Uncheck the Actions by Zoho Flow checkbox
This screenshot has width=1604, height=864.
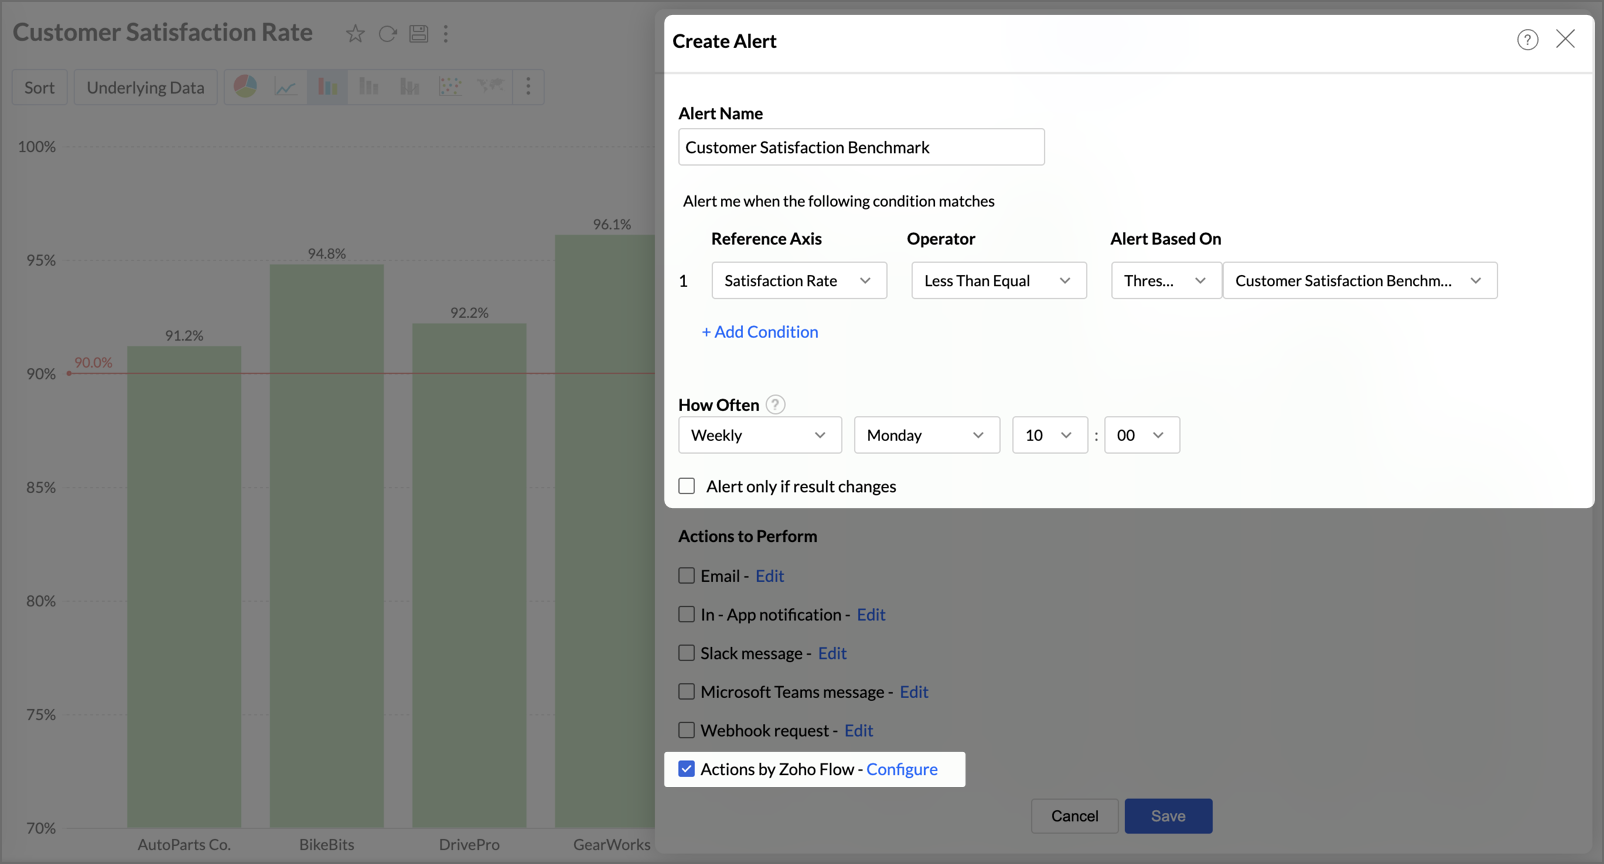coord(687,769)
